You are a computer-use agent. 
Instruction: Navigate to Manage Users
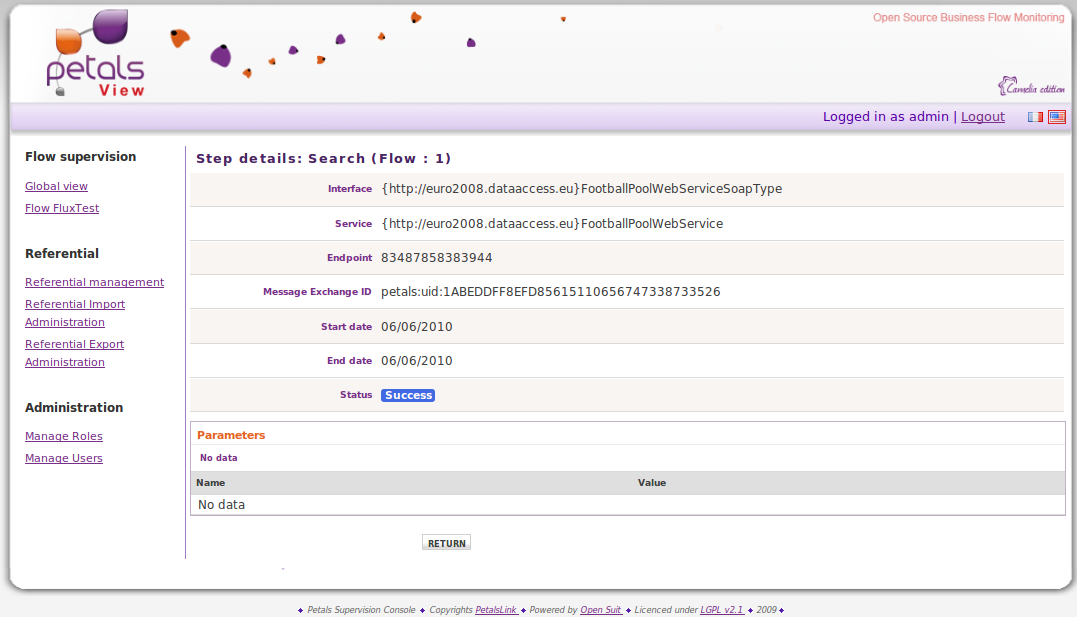pyautogui.click(x=63, y=458)
